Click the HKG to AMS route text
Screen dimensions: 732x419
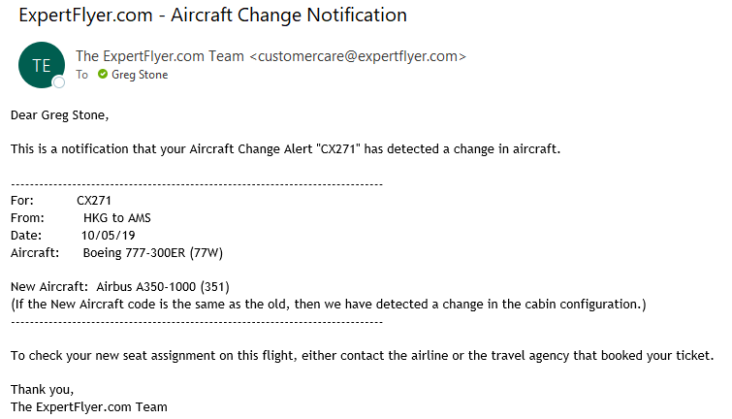pos(118,217)
